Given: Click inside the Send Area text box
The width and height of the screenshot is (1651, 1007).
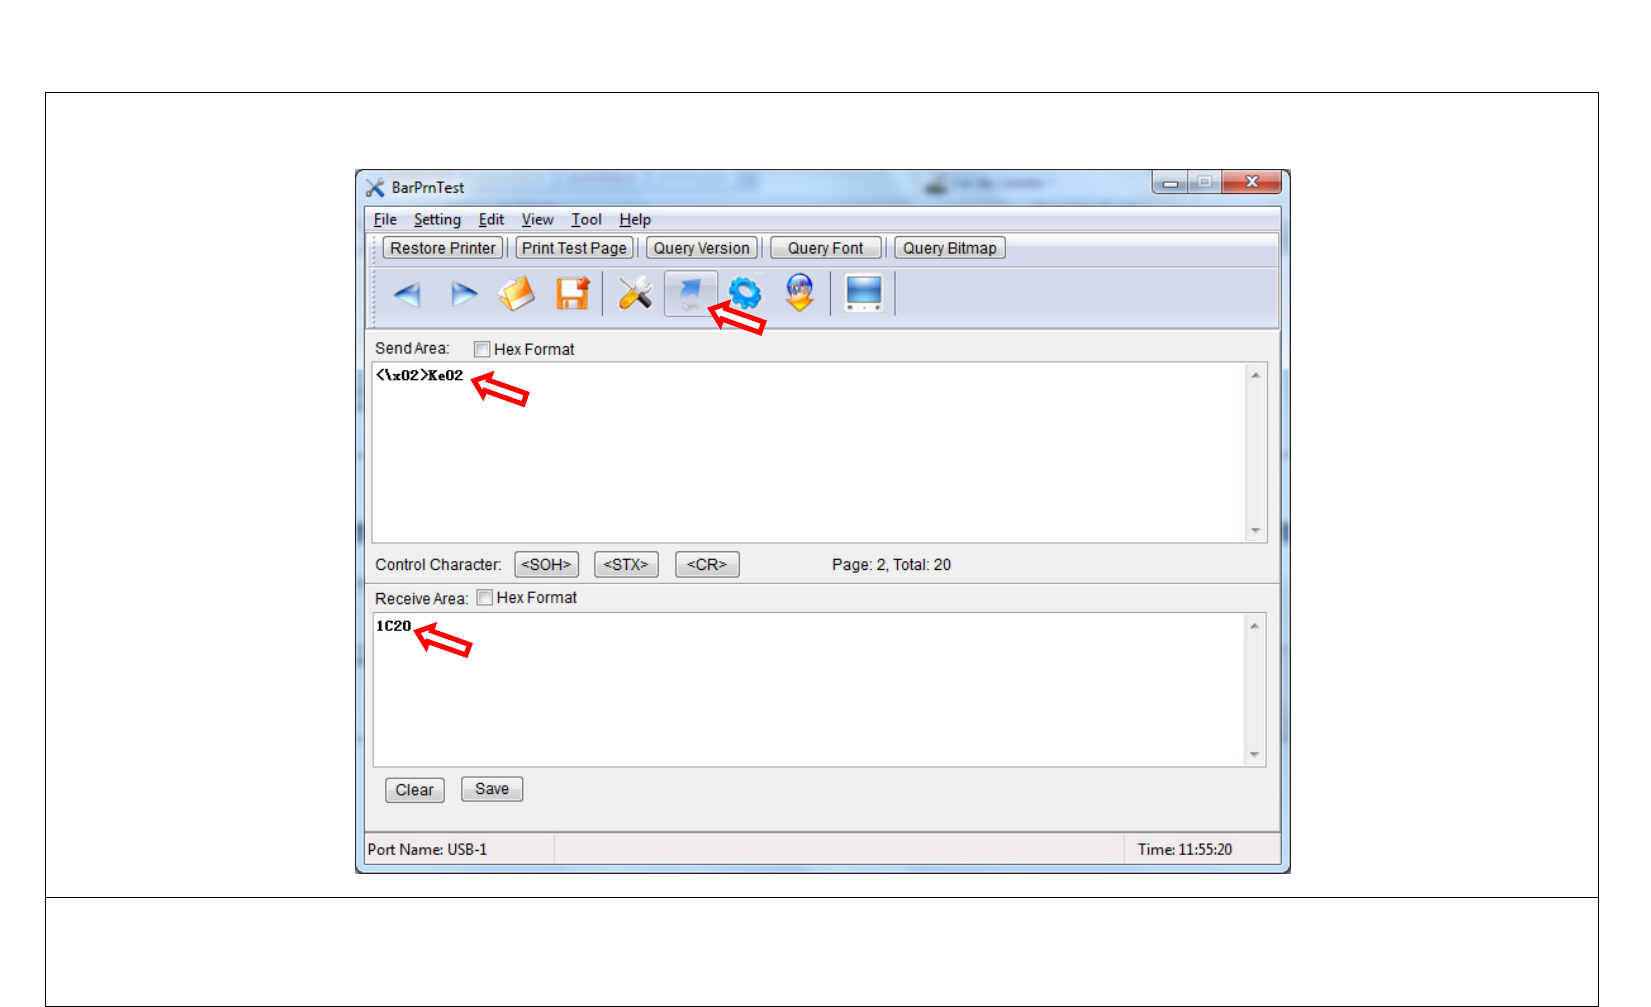Looking at the screenshot, I should [x=810, y=453].
